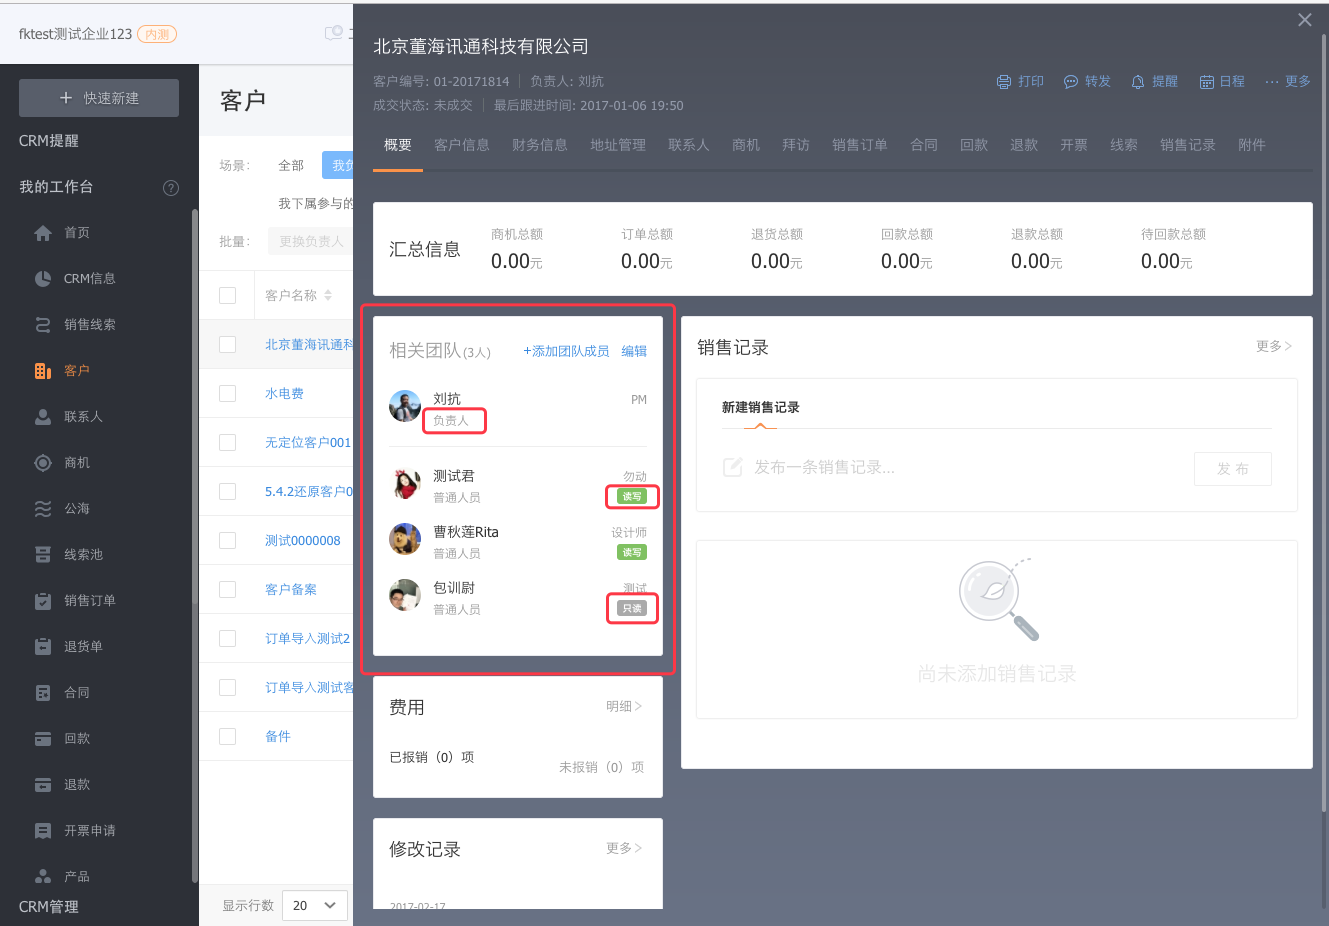The width and height of the screenshot is (1329, 926).
Task: Click the 首页 home icon in sidebar
Action: [x=43, y=233]
